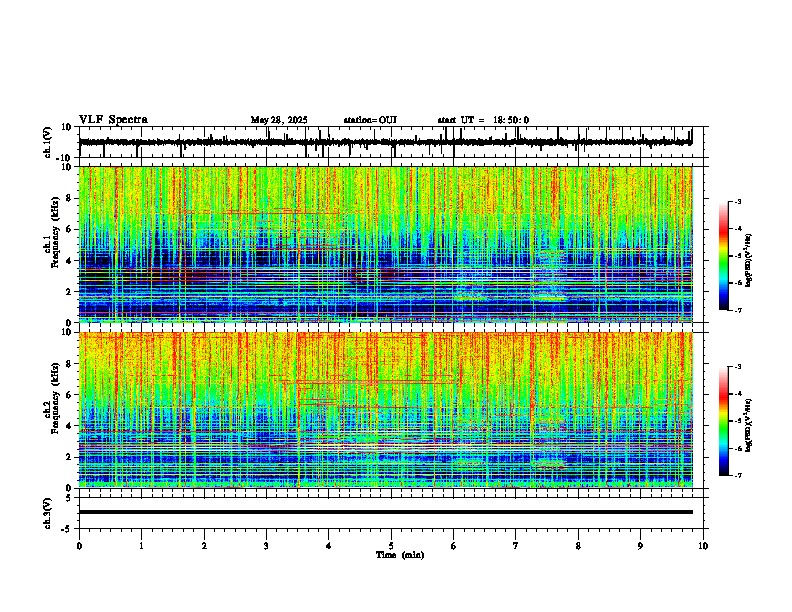Click the ch.1 "Frequency (kHz)" axis label
This screenshot has width=792, height=612.
coord(55,233)
